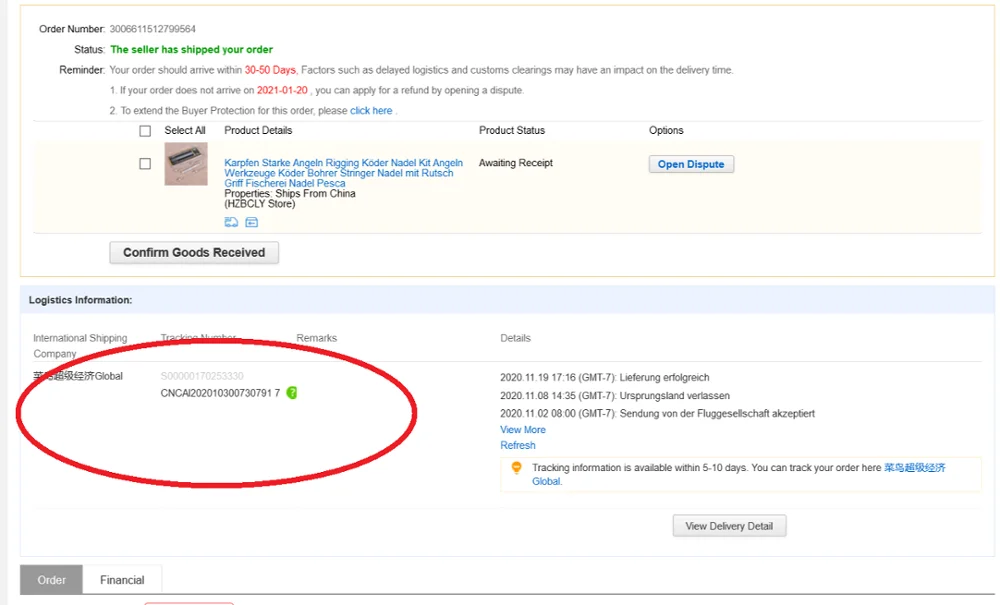Tick the Select All checkbox

(145, 131)
